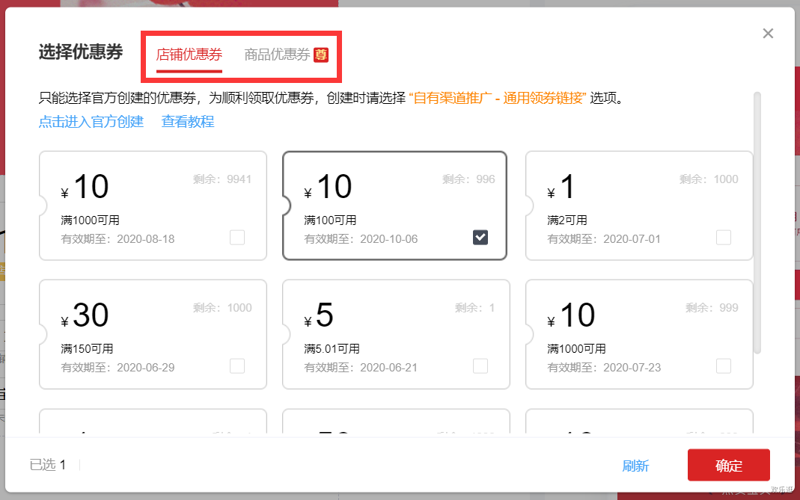
Task: Click the 已选 1 selected count label
Action: coord(48,465)
